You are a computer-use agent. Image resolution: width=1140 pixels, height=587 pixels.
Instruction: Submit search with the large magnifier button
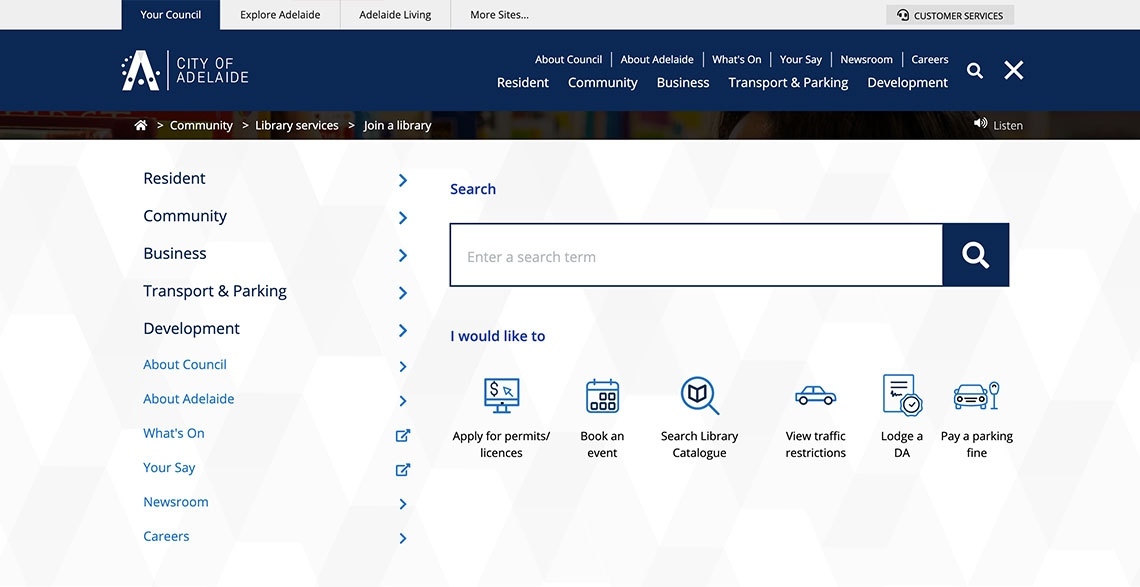976,255
